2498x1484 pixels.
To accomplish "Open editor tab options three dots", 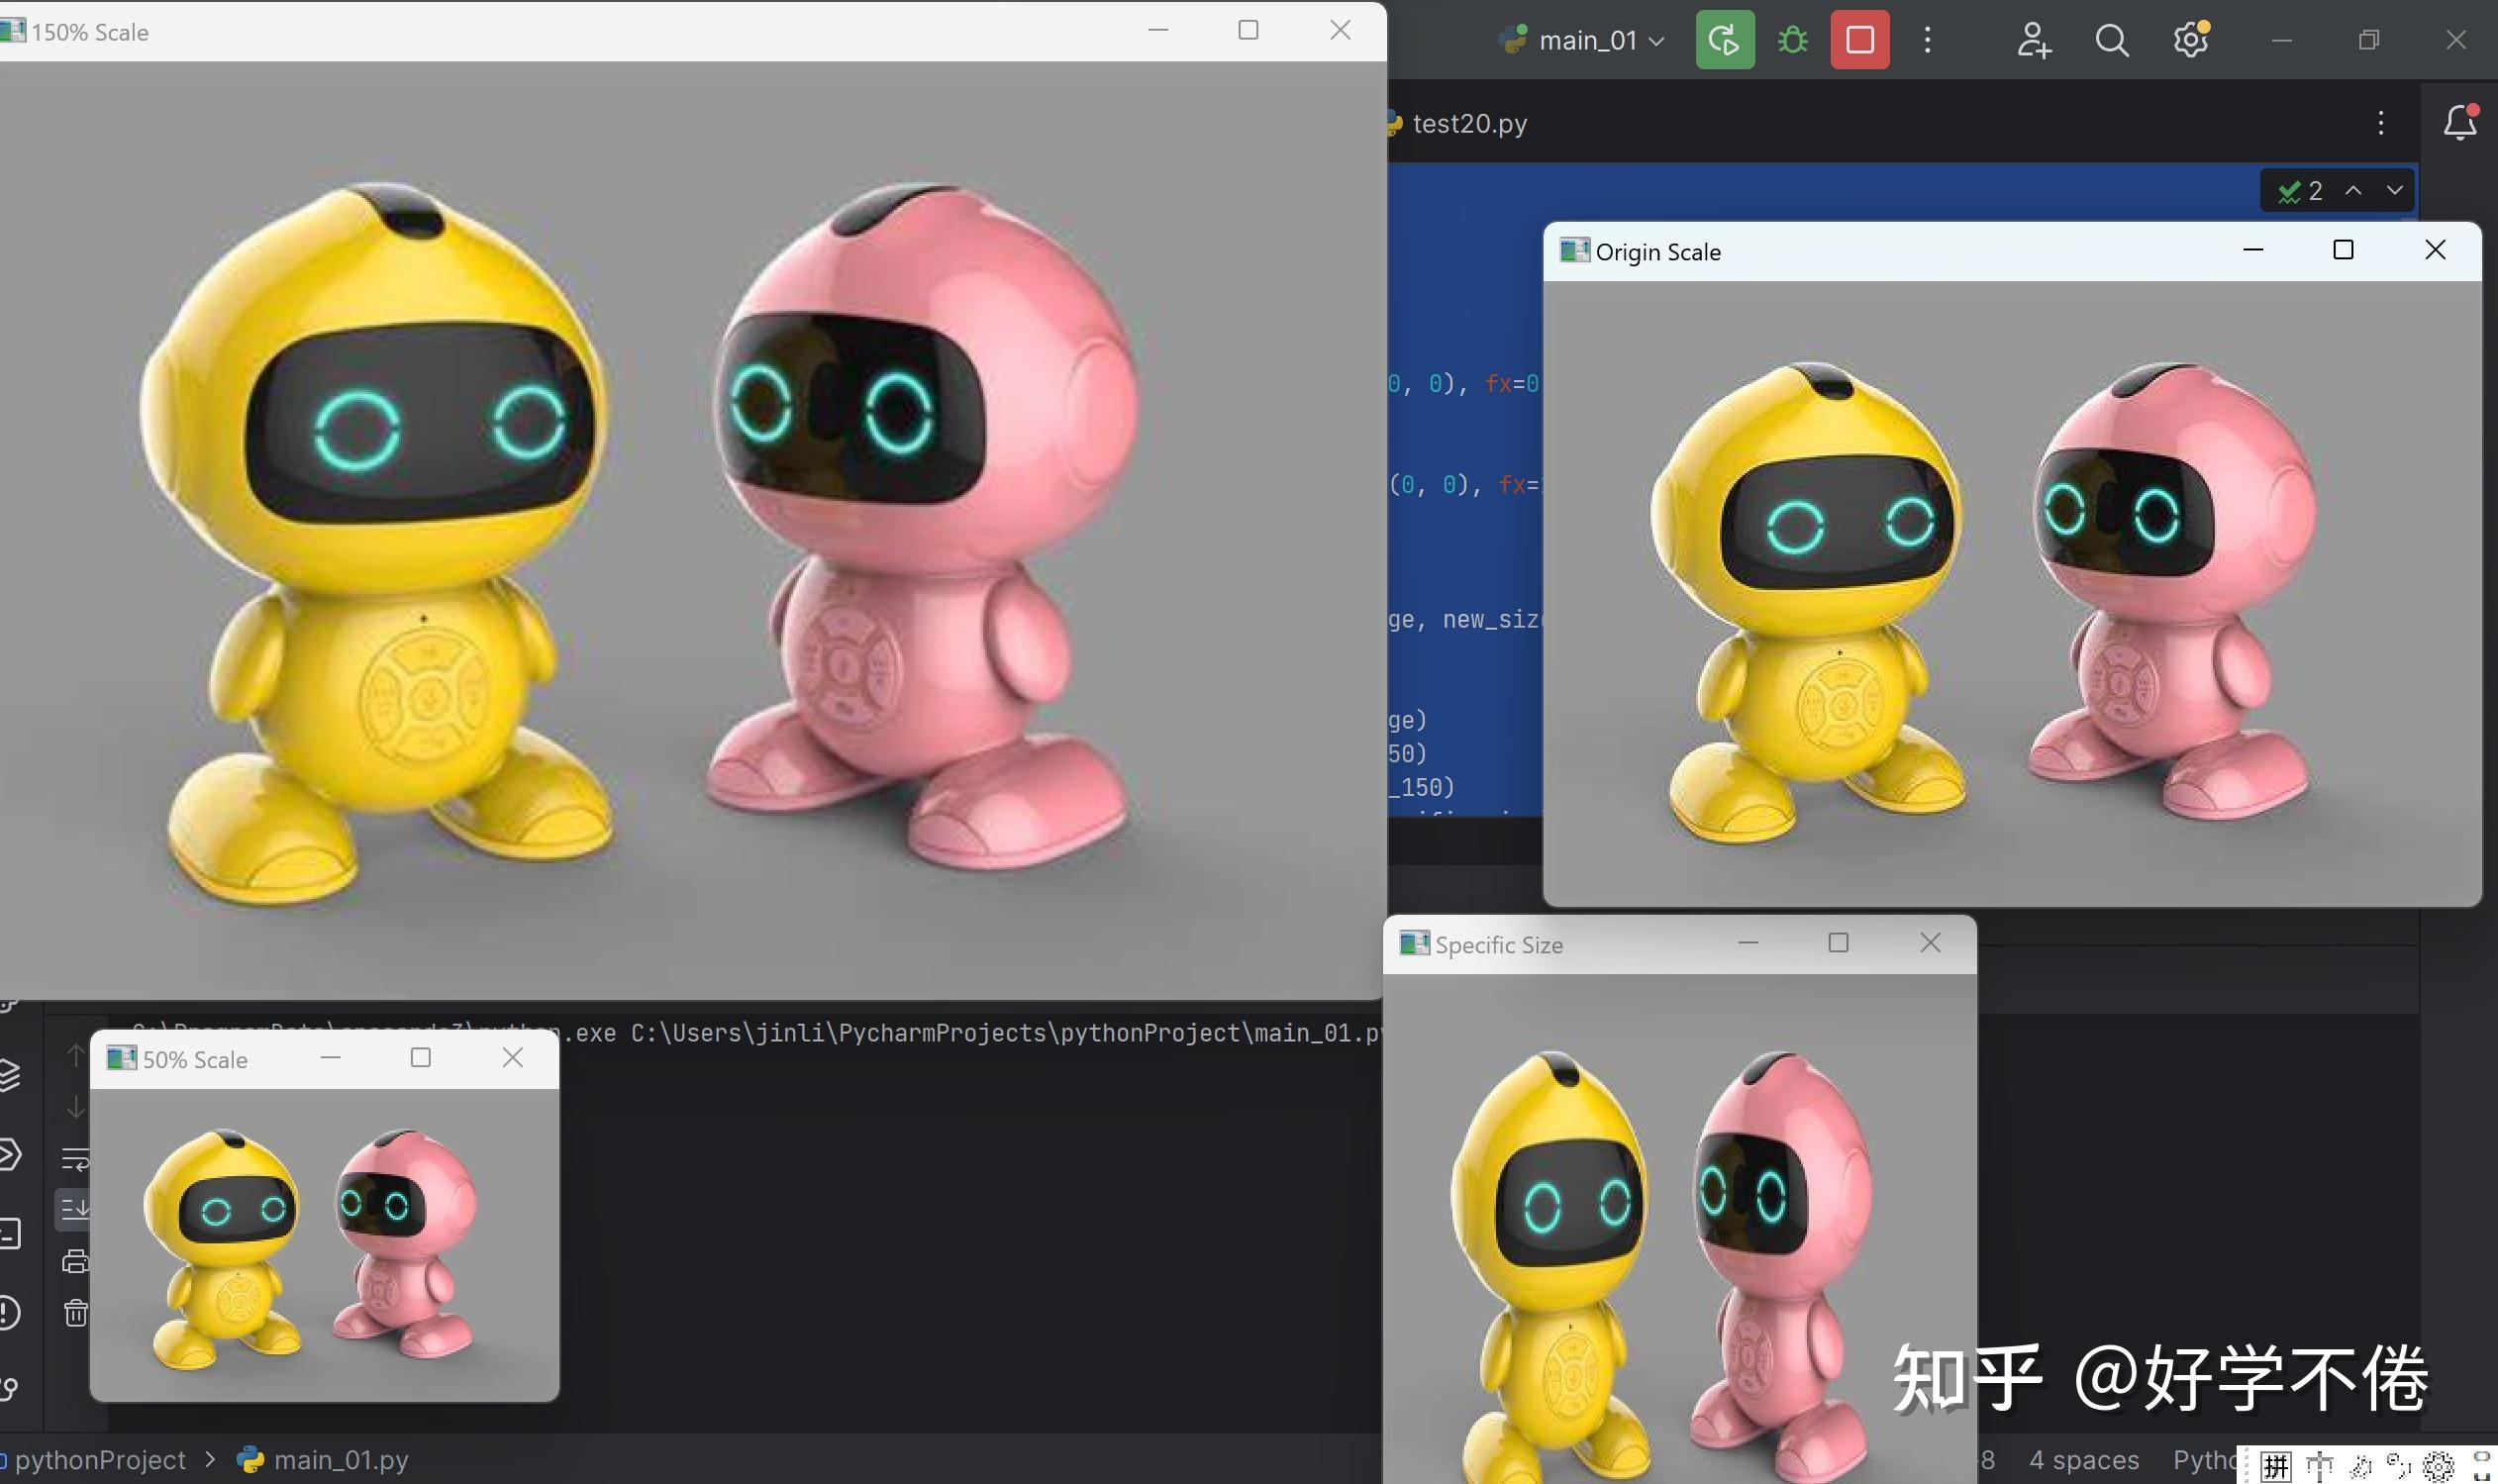I will pos(2381,123).
